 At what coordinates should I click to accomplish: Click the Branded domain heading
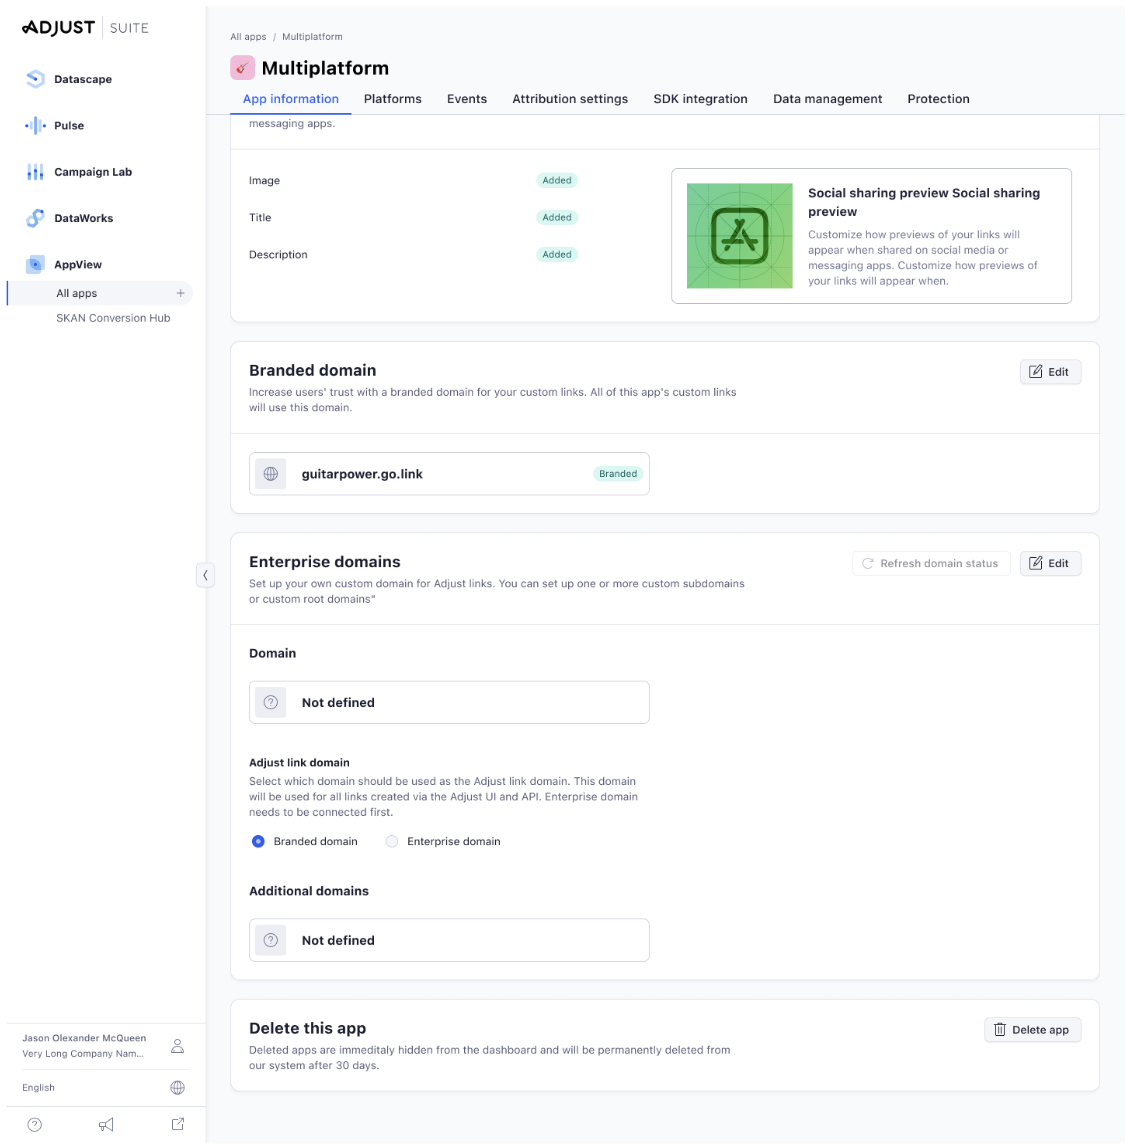point(313,370)
